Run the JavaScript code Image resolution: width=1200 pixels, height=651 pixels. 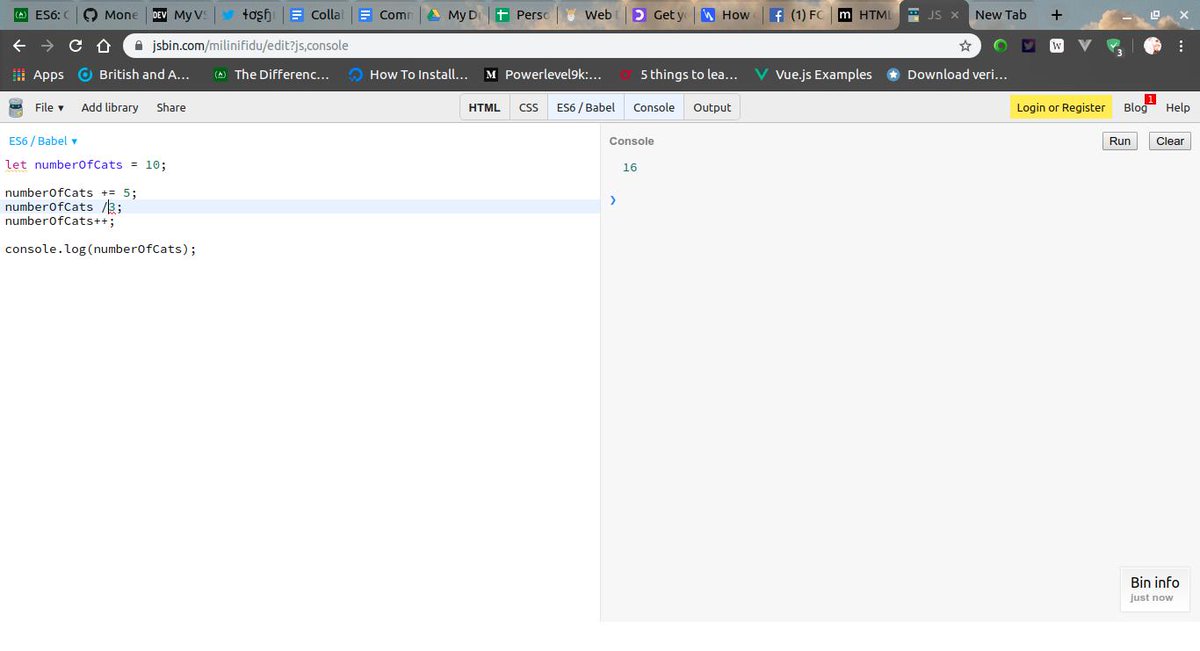[1119, 140]
